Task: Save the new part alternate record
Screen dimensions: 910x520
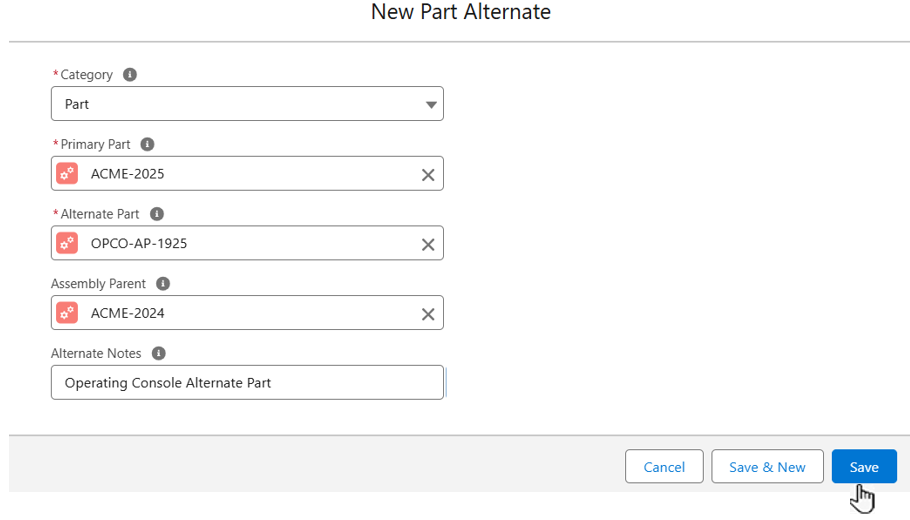Action: click(863, 467)
